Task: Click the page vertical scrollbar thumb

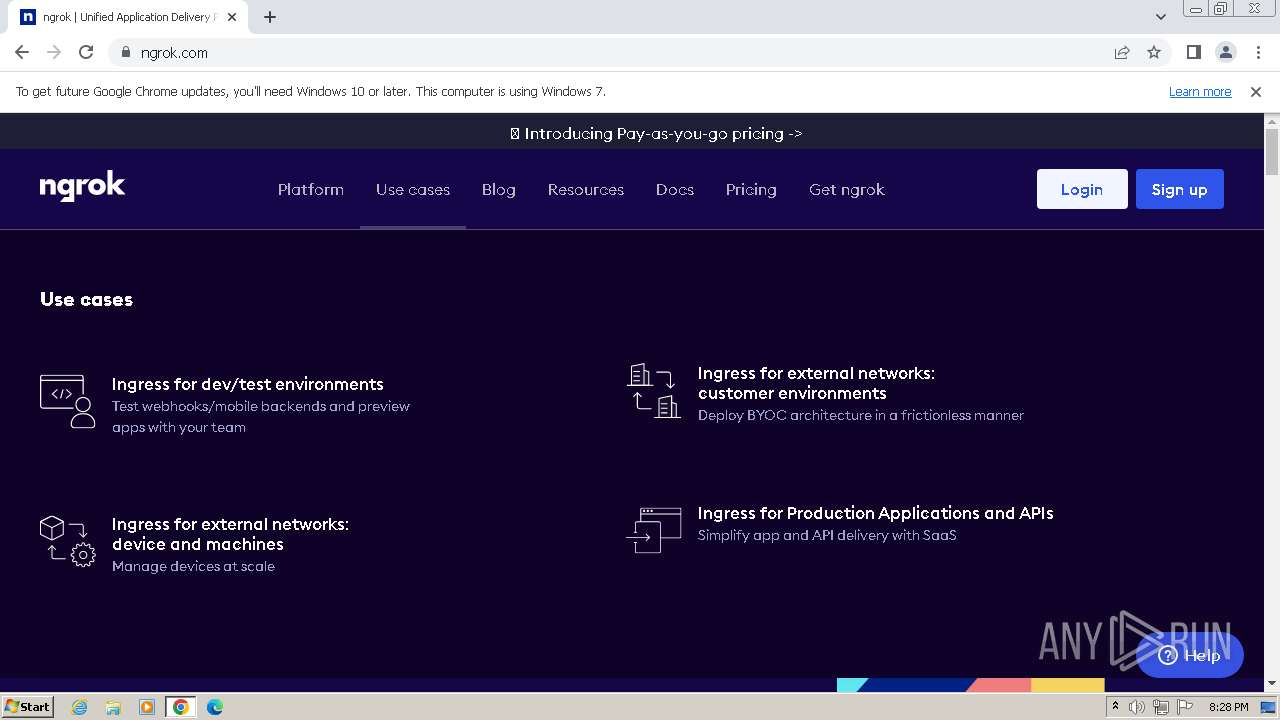Action: pyautogui.click(x=1272, y=151)
